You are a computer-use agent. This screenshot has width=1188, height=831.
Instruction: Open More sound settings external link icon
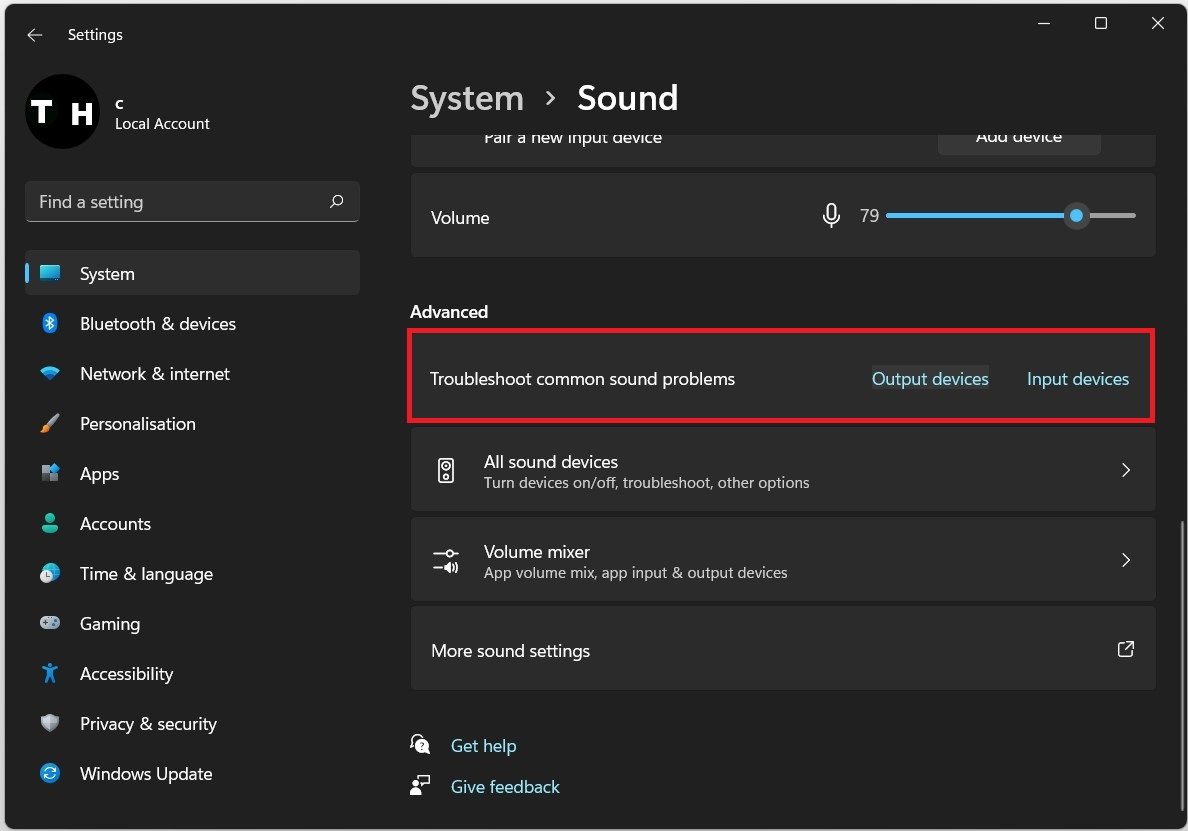pyautogui.click(x=1125, y=650)
